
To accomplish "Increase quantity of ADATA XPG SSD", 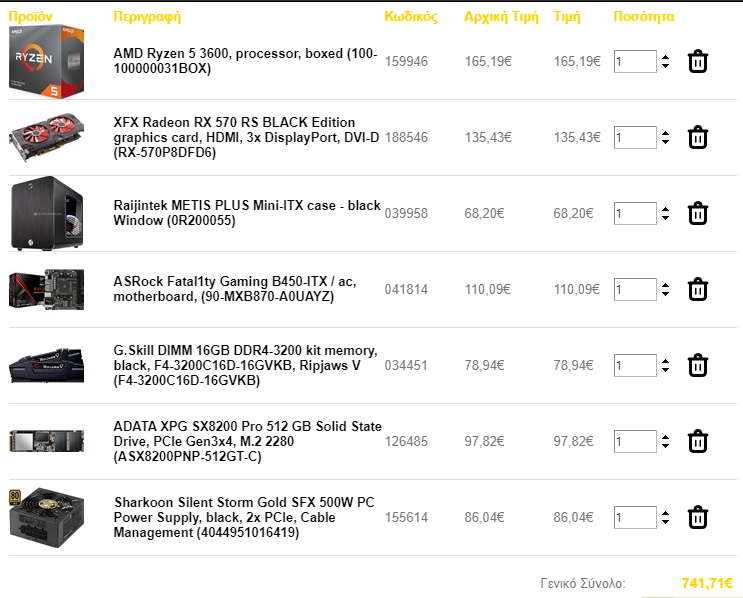I will pos(666,437).
